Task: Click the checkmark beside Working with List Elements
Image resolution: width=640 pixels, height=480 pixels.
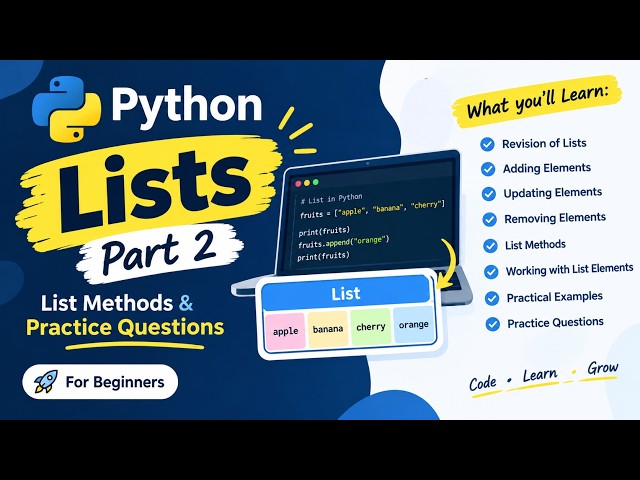Action: pos(491,272)
